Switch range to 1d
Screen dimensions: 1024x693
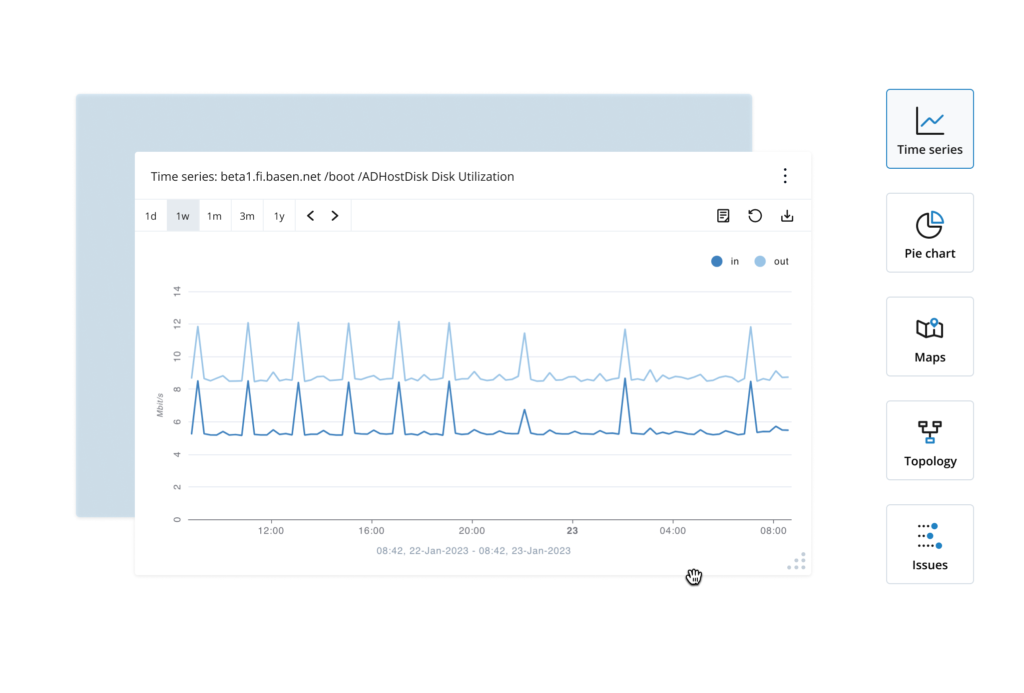coord(151,216)
